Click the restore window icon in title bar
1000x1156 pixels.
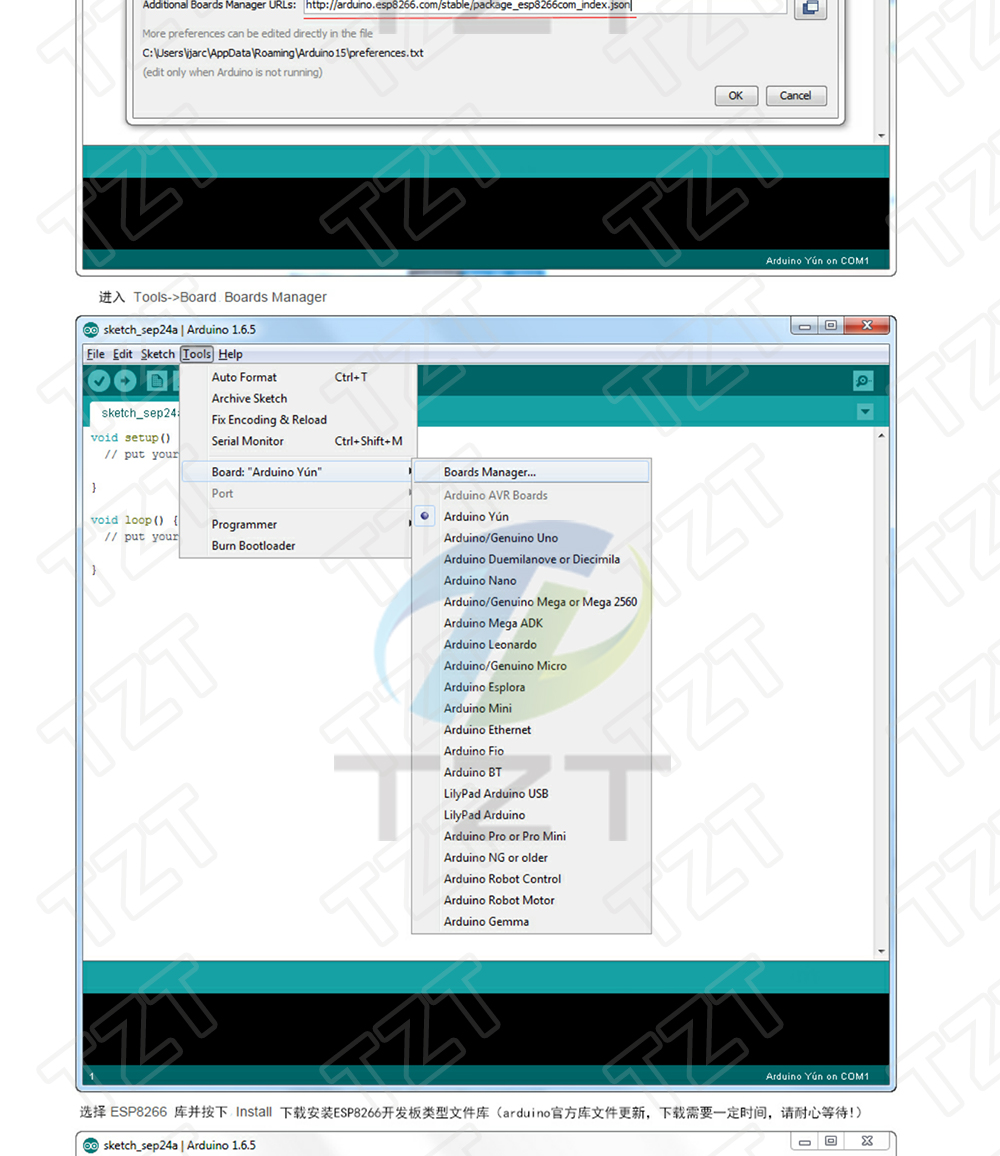(831, 325)
